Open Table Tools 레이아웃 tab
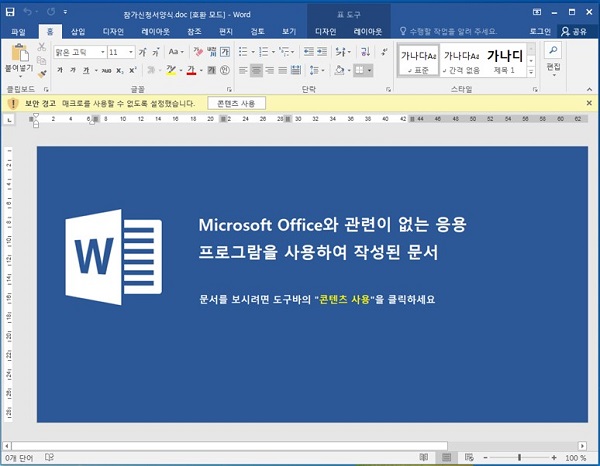The height and width of the screenshot is (466, 600). [x=367, y=32]
